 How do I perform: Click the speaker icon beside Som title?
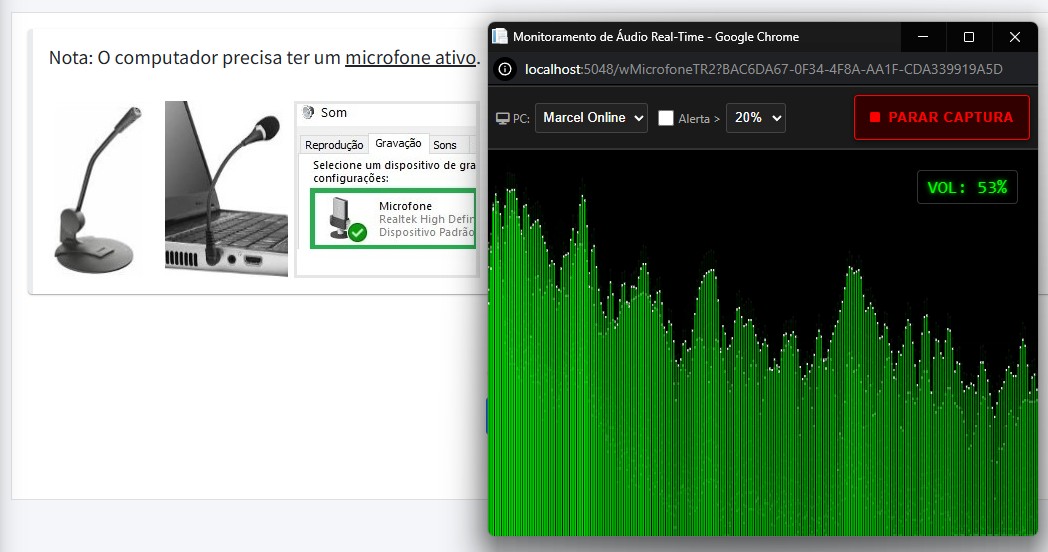(x=308, y=113)
